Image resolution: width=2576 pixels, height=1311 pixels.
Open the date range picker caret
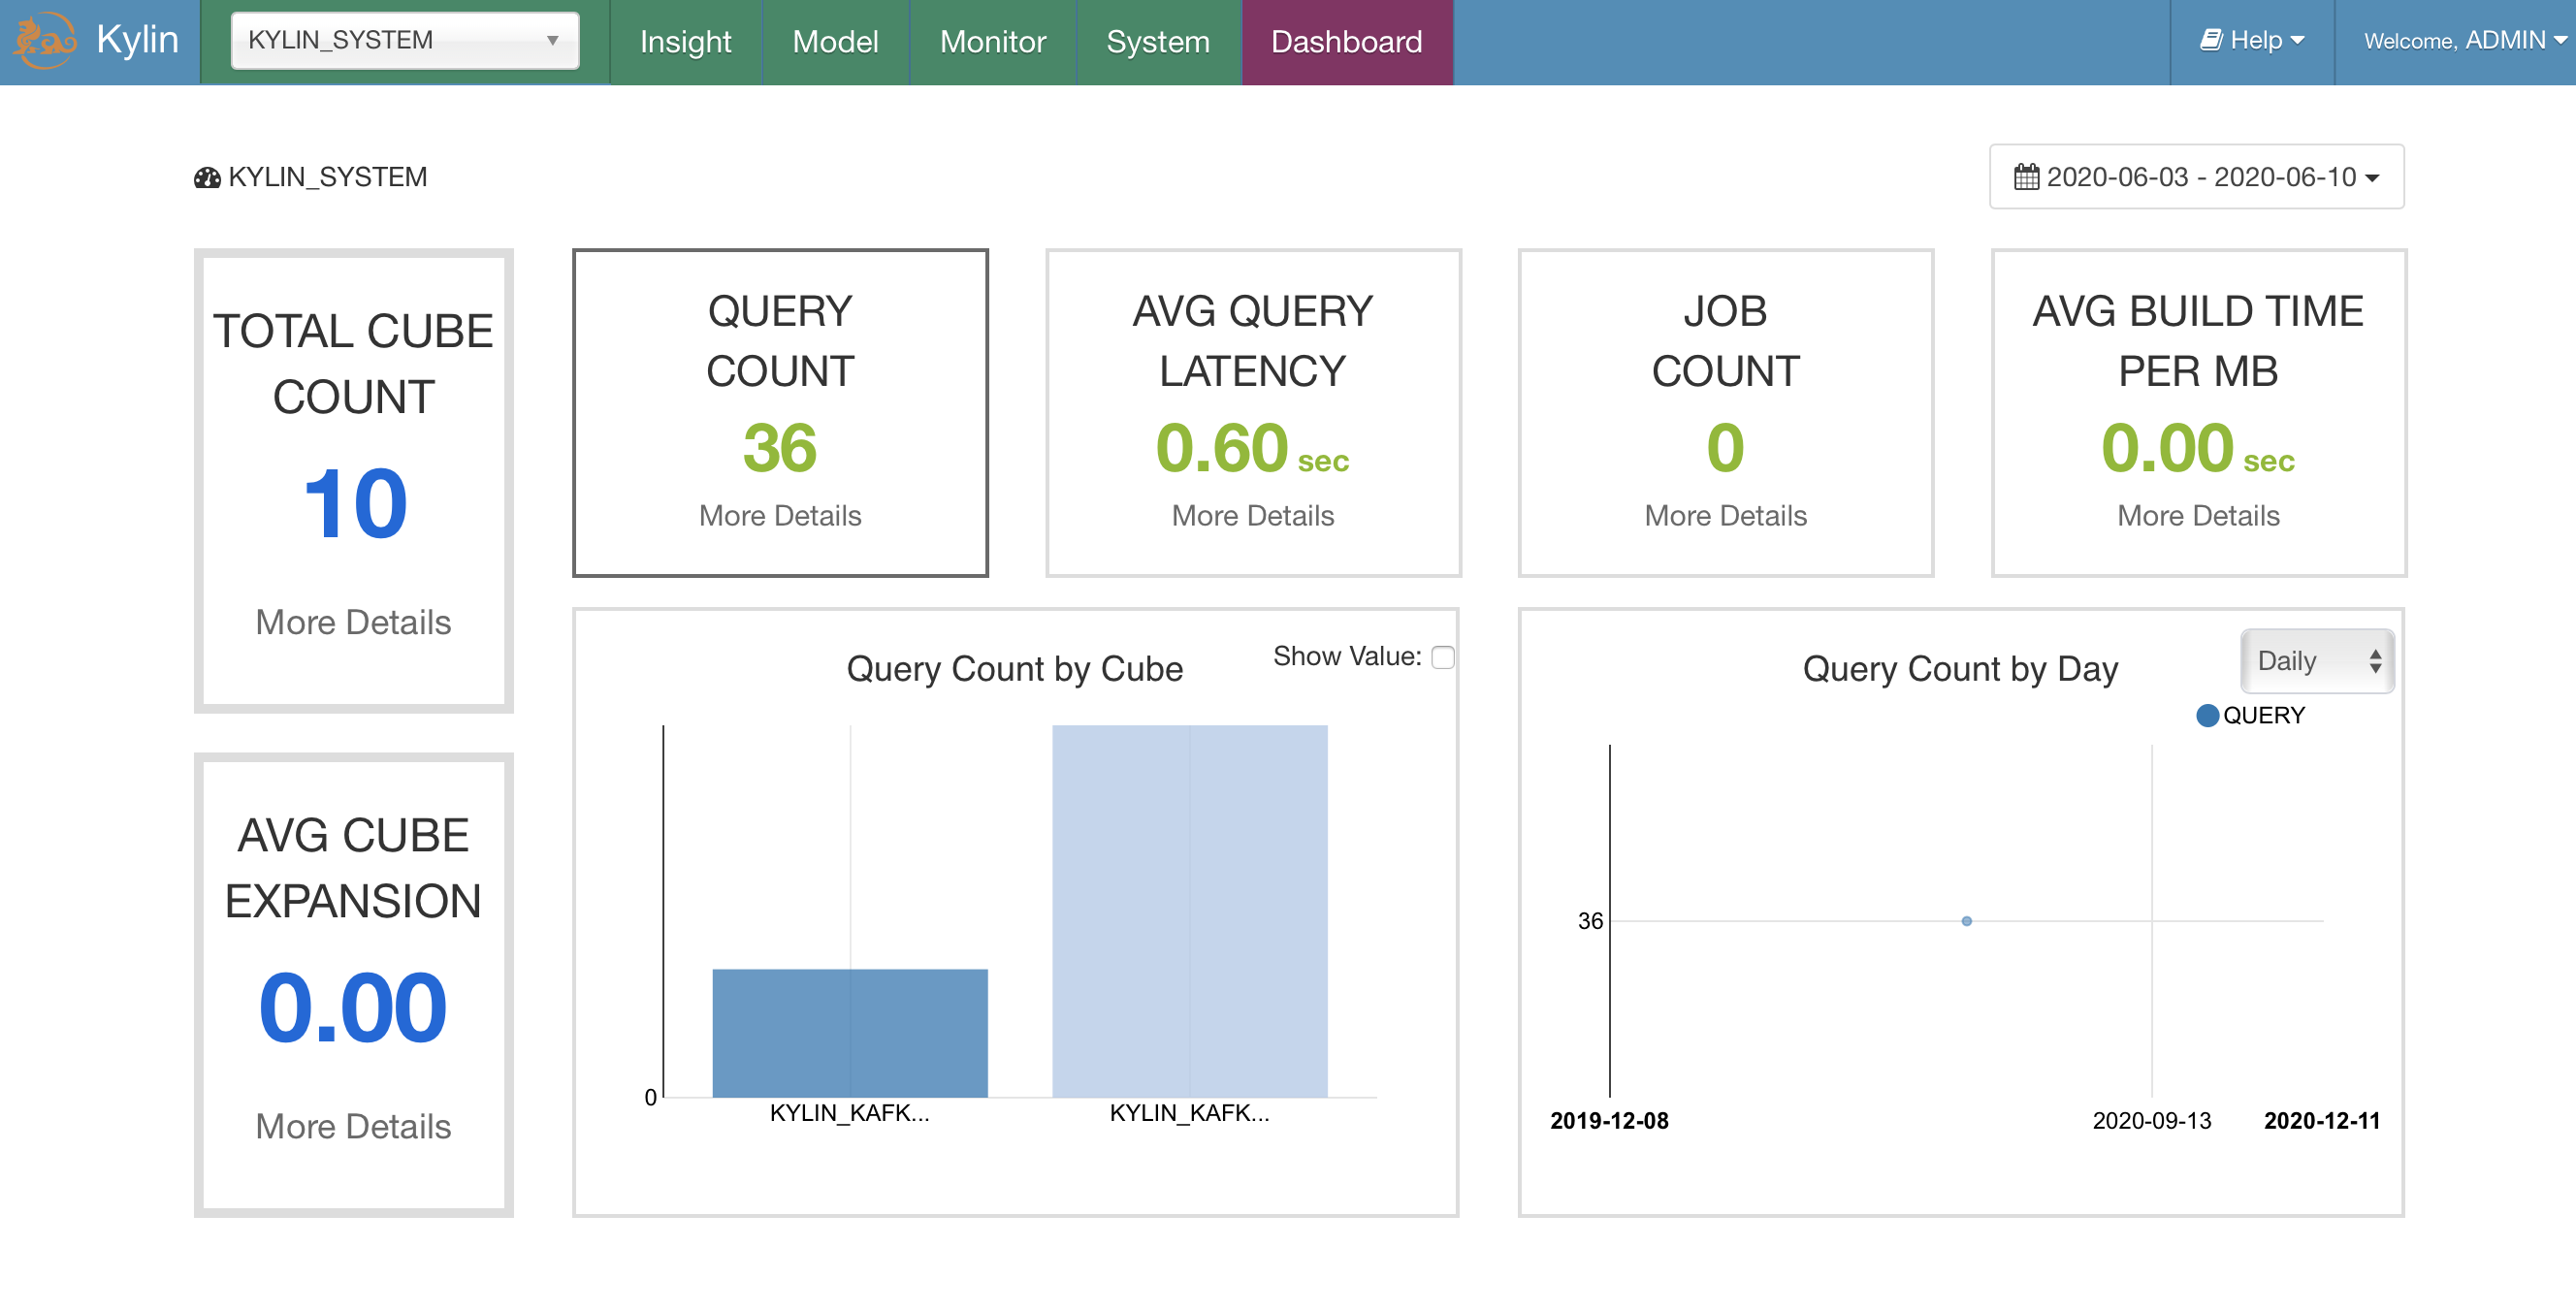tap(2372, 178)
